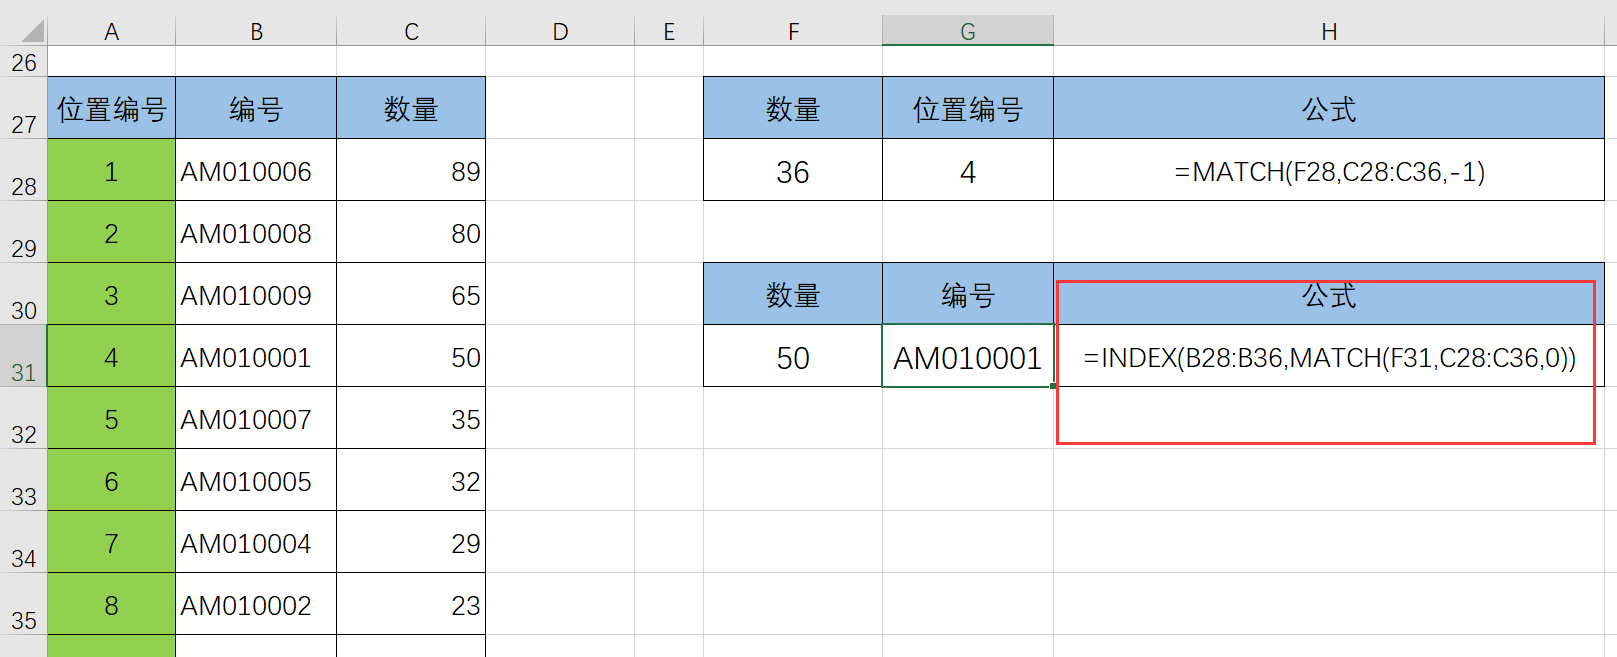1617x657 pixels.
Task: Select column D header
Action: coord(560,31)
